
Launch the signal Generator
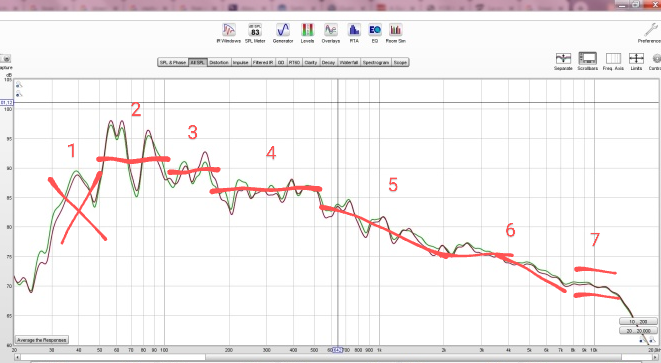pos(283,33)
